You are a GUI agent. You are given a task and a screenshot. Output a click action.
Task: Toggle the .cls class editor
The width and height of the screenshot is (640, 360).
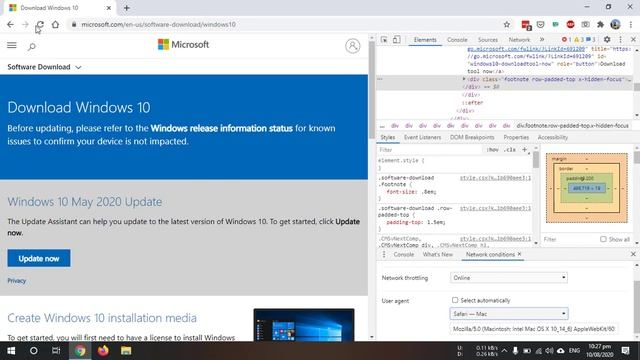click(x=510, y=150)
